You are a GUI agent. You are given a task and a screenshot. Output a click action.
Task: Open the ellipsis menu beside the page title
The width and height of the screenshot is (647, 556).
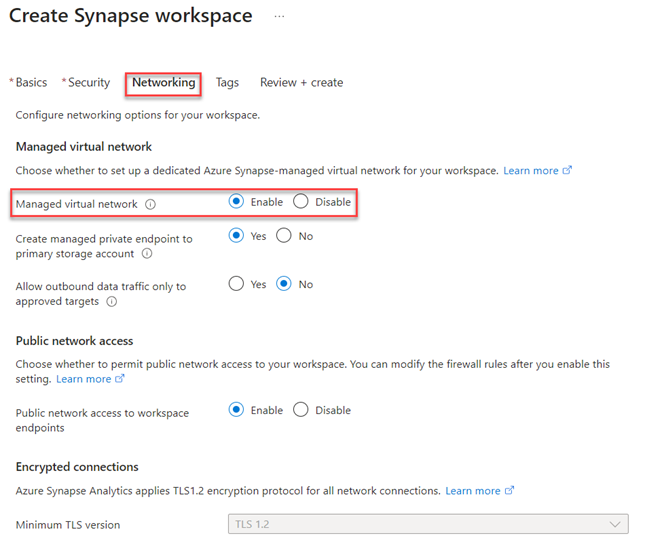click(x=279, y=17)
